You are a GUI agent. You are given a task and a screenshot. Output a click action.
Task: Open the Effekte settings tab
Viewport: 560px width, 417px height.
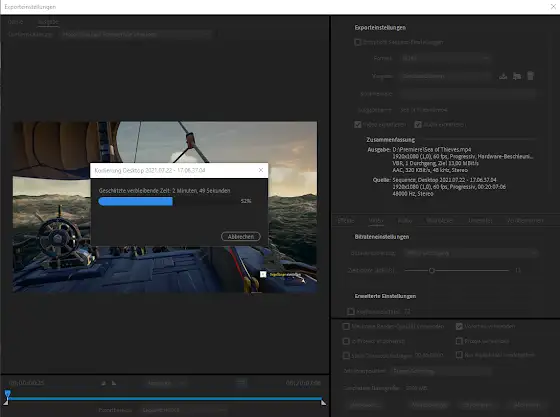tap(346, 221)
